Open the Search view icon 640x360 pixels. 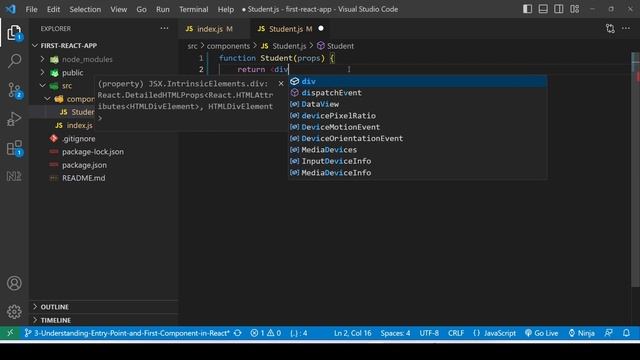(14, 61)
